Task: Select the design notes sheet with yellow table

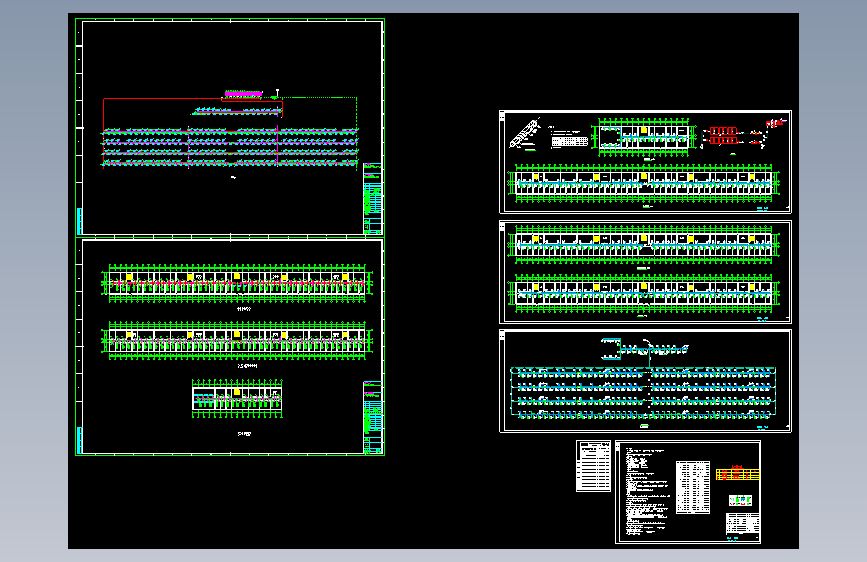Action: tap(688, 492)
